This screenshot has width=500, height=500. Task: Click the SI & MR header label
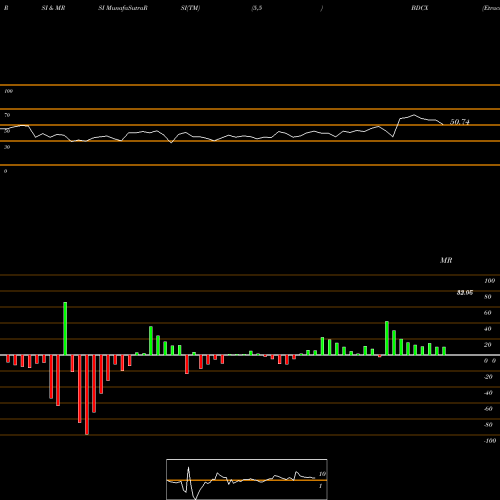[53, 8]
